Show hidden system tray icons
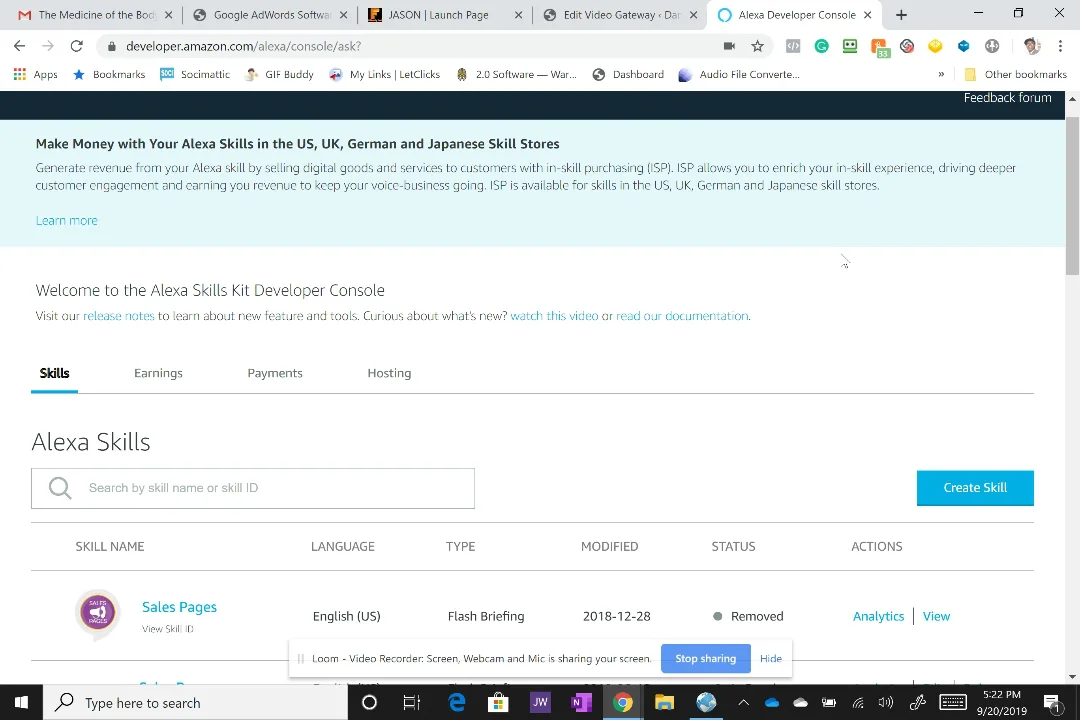Screen dimensions: 1080x720 click(x=743, y=703)
